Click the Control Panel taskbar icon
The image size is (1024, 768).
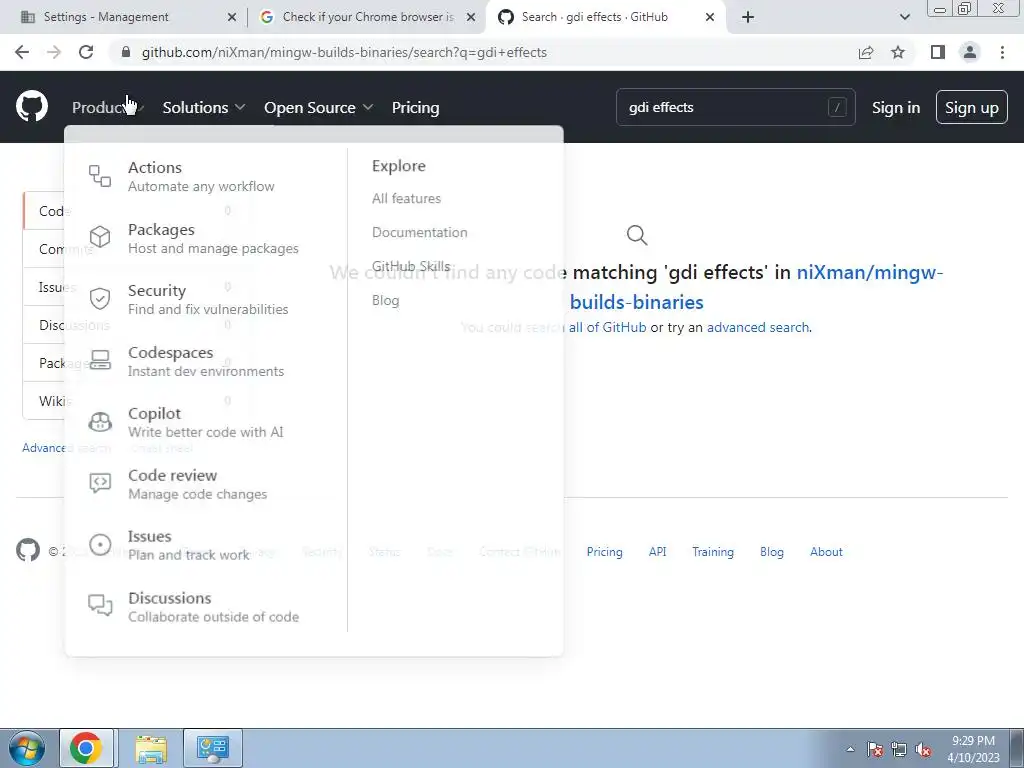click(212, 748)
